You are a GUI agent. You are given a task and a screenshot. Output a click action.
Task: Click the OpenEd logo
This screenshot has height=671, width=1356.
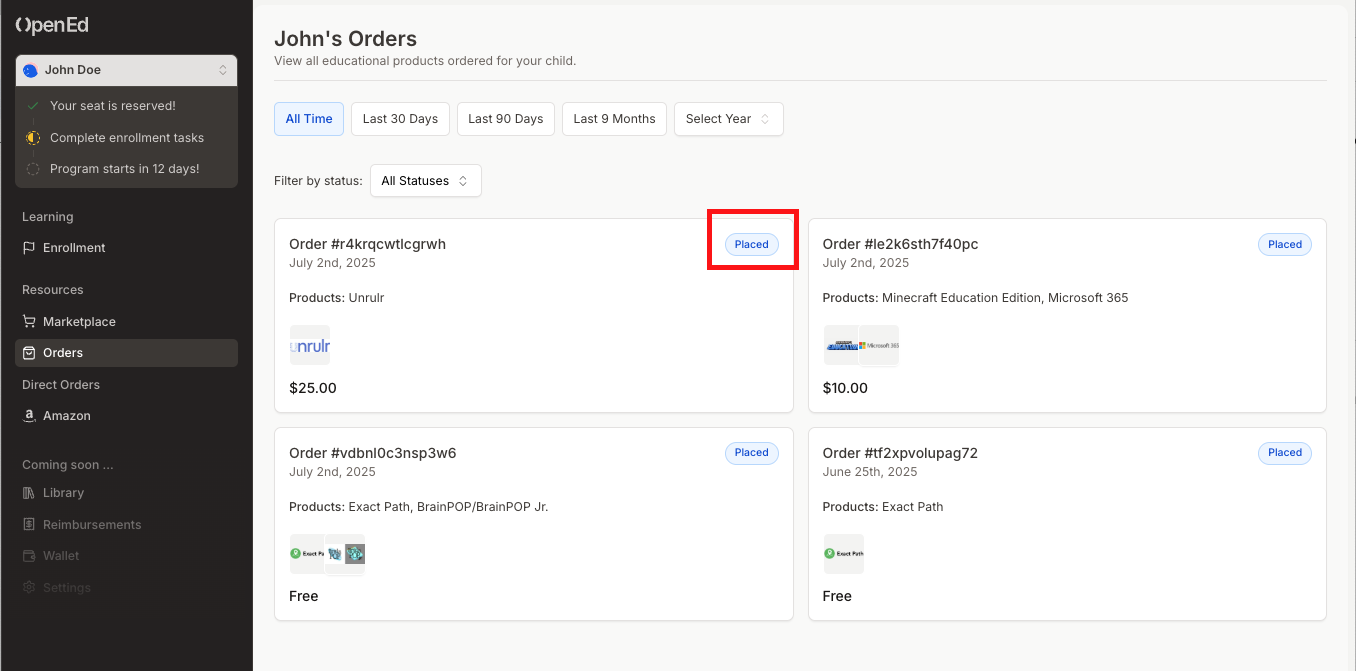[52, 26]
